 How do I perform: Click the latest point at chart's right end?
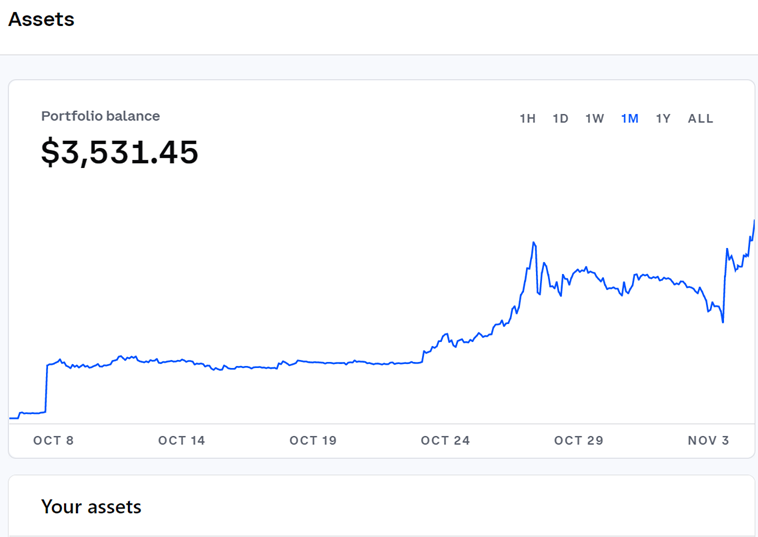[754, 221]
